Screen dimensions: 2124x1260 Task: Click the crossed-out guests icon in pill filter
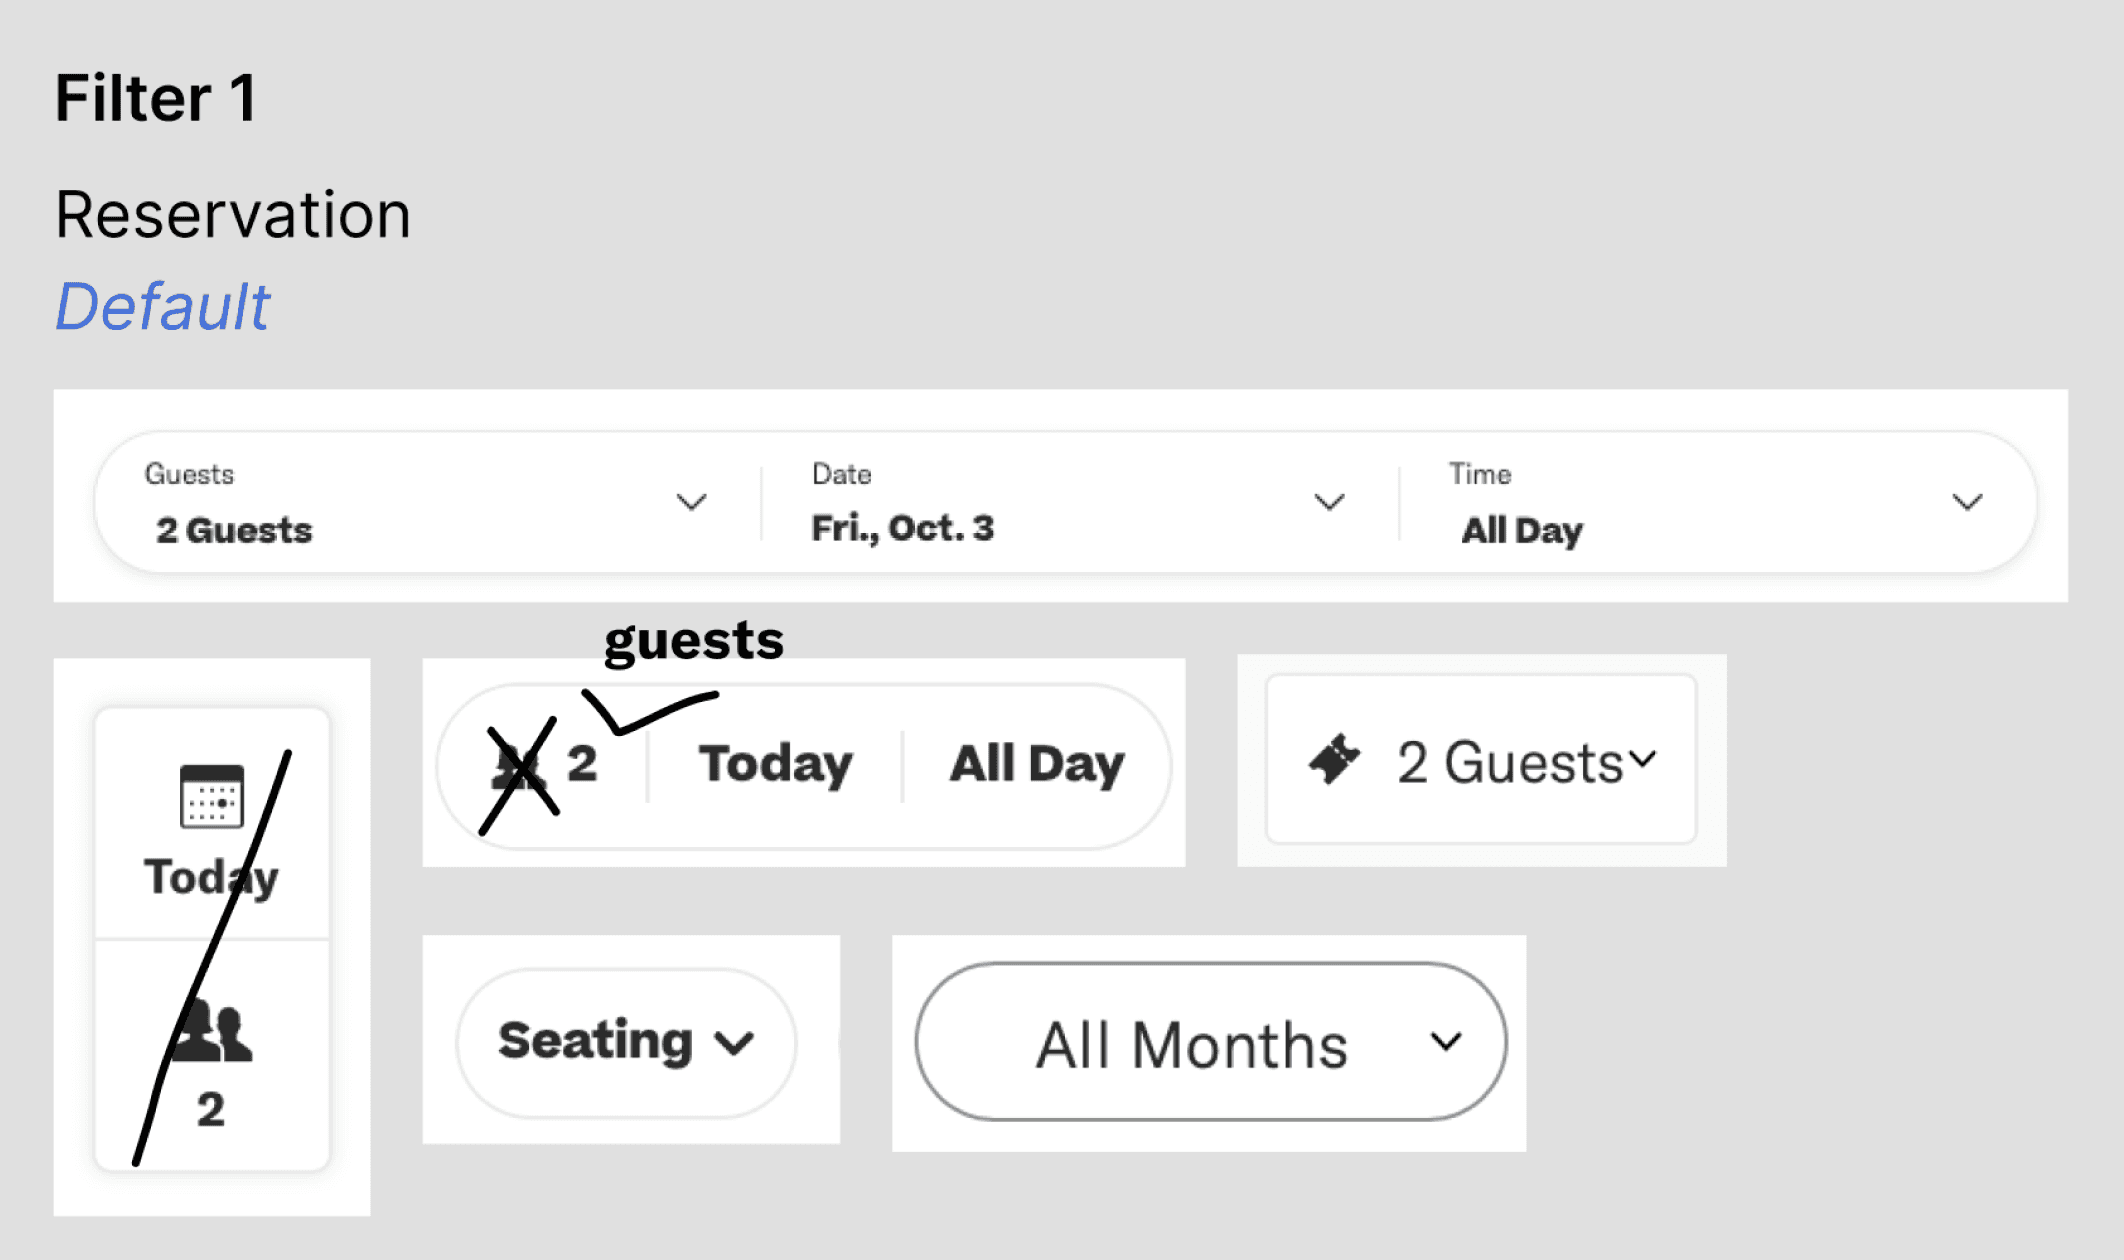point(518,769)
